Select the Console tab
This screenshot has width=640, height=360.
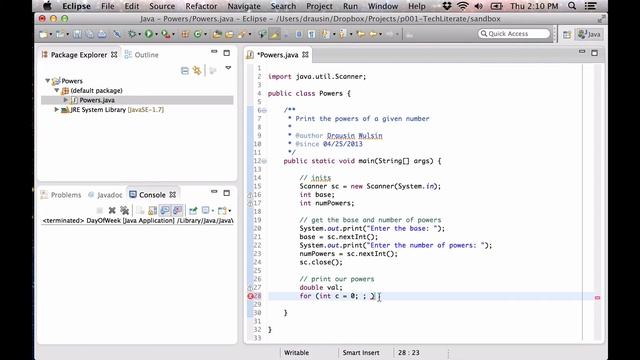click(x=152, y=195)
